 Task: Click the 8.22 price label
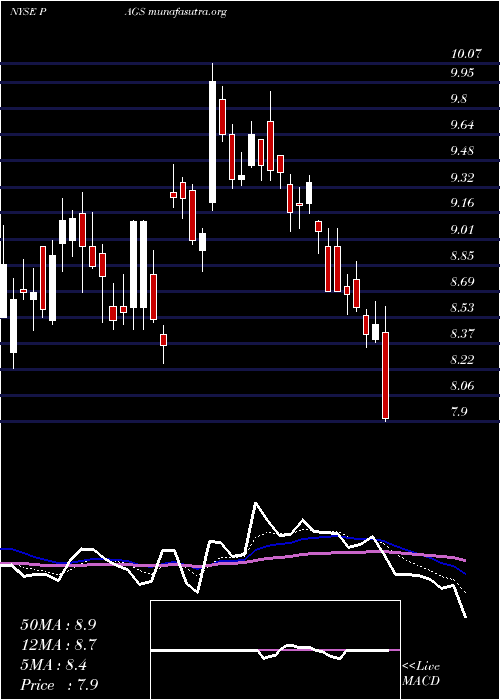click(462, 360)
